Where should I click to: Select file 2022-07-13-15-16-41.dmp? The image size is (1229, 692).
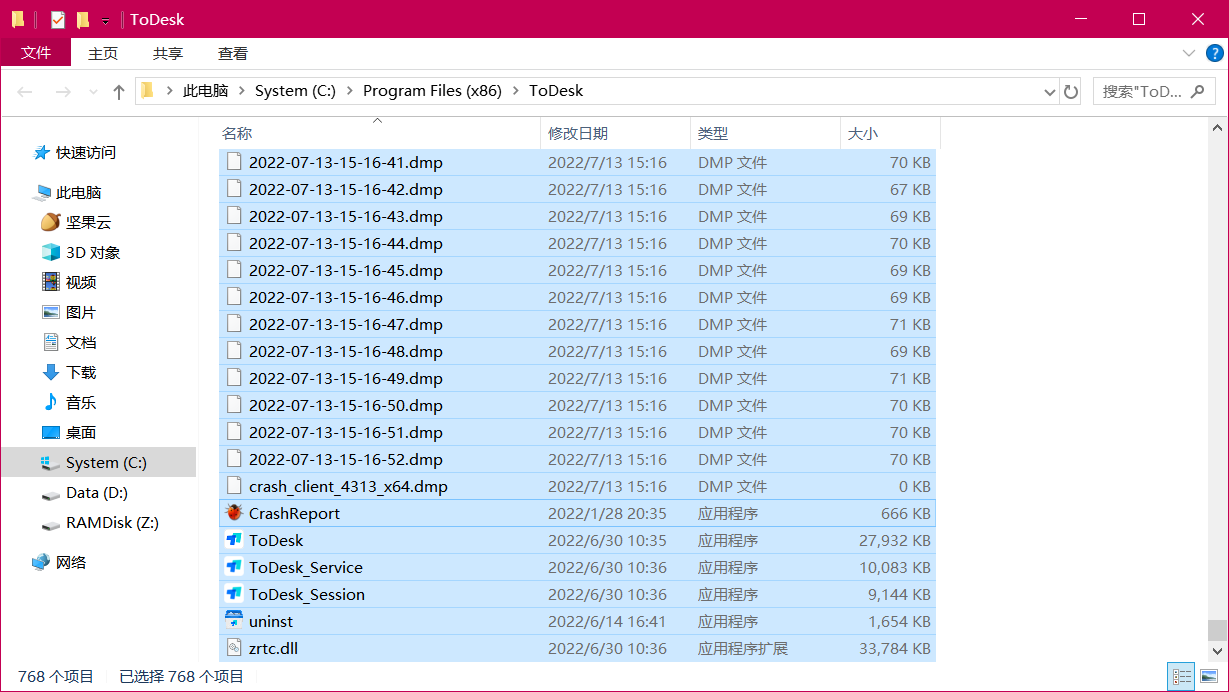[x=577, y=162]
